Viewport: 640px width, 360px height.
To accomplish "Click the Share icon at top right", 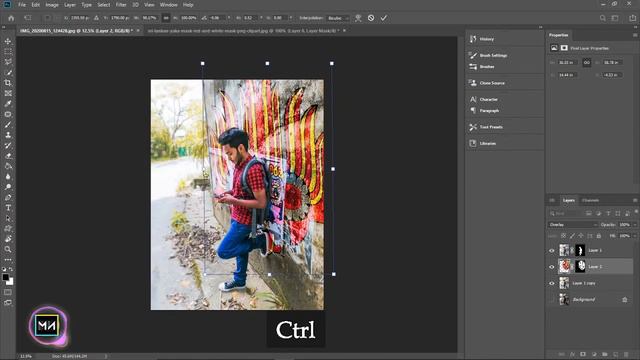I will point(632,18).
